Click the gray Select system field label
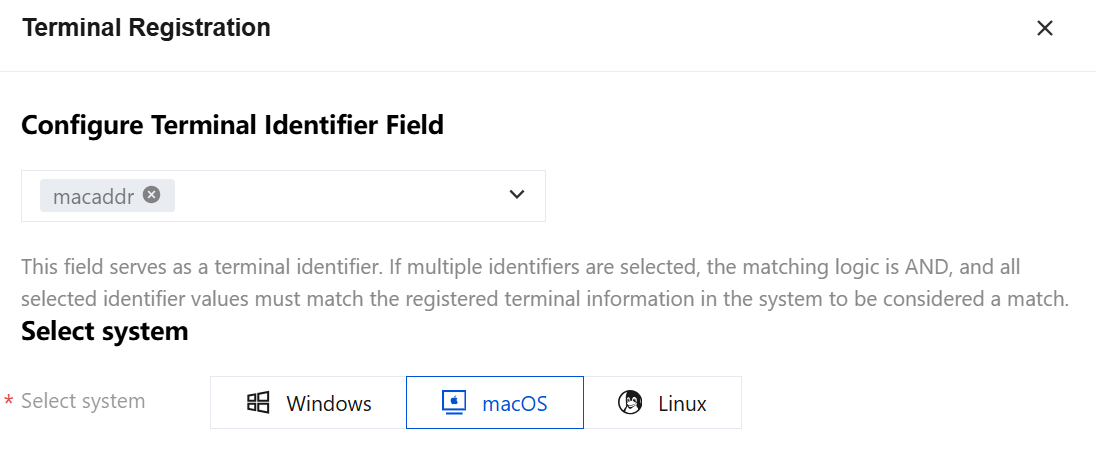The height and width of the screenshot is (452, 1096). click(83, 401)
